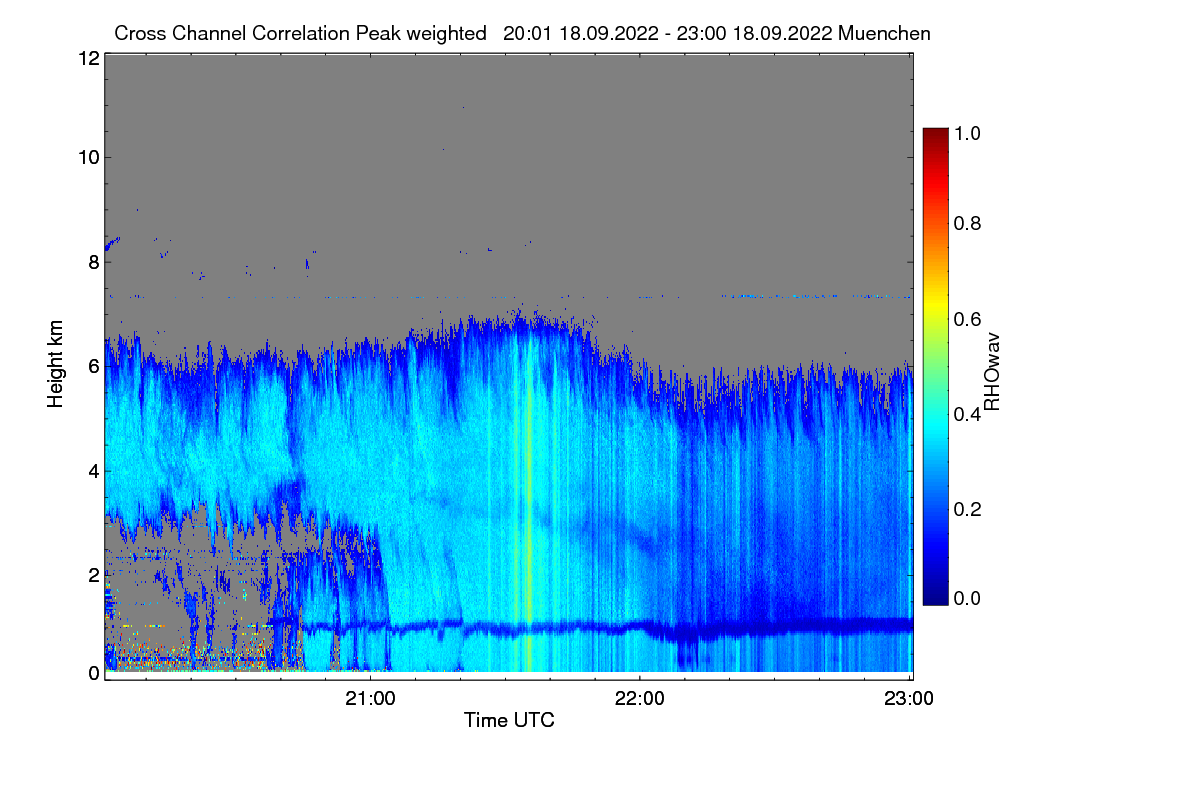This screenshot has width=1200, height=800.
Task: Click the '0' height tick label
Action: click(x=93, y=672)
